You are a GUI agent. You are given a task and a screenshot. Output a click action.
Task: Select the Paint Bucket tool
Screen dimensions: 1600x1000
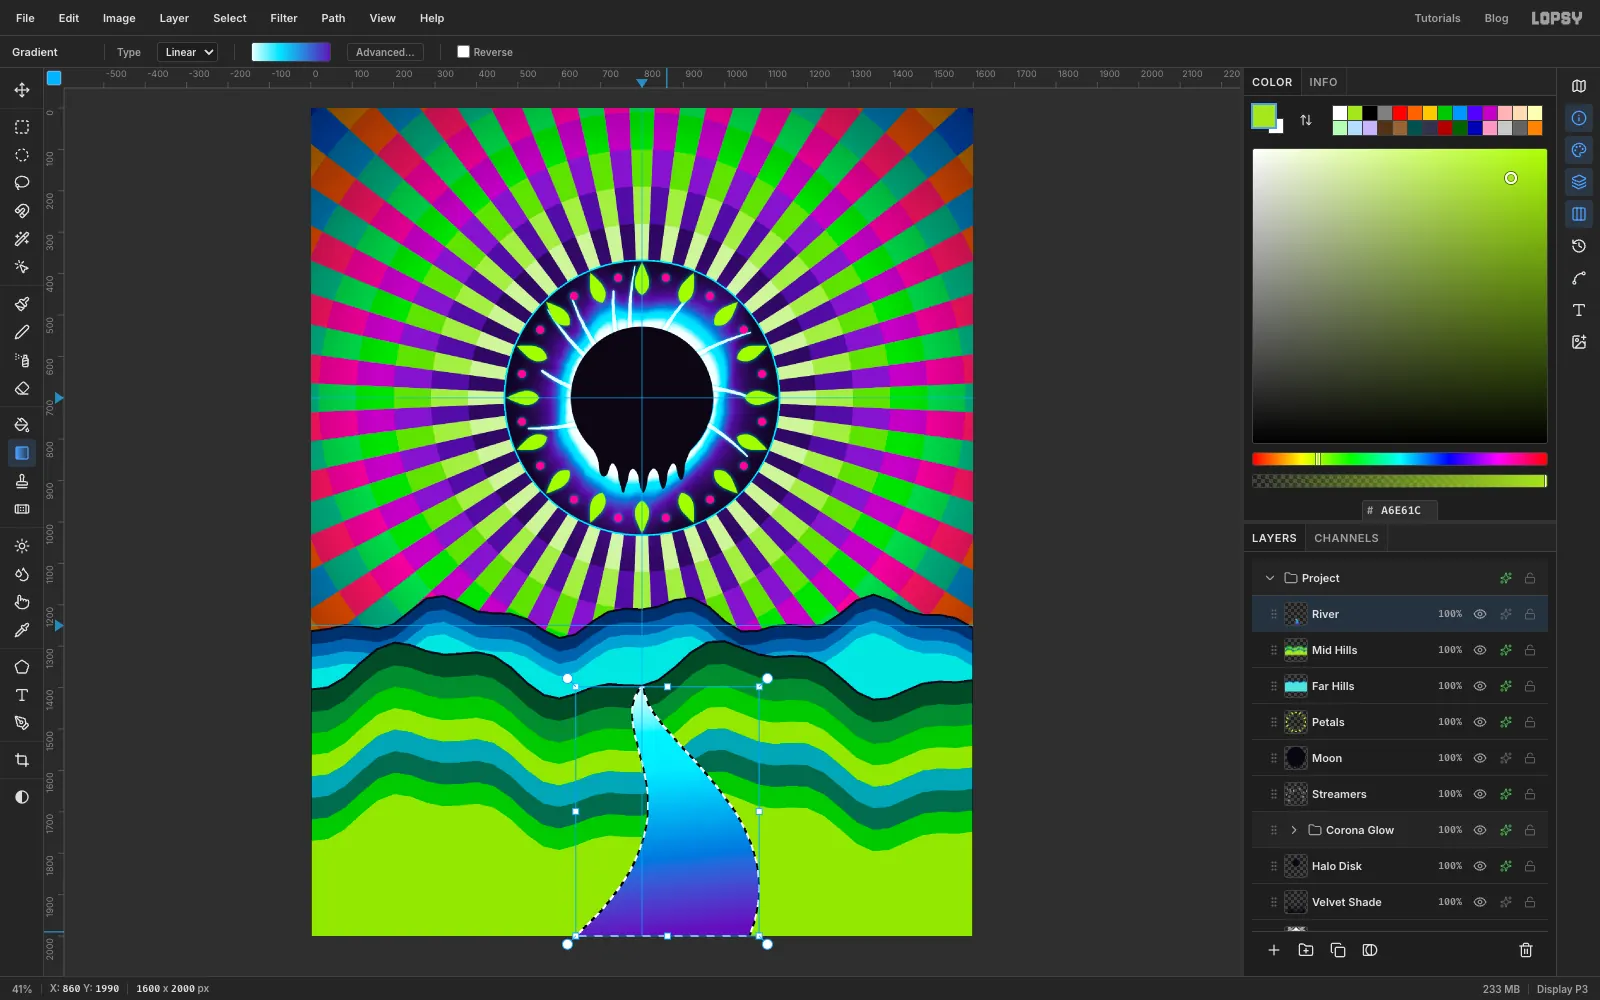(x=22, y=425)
